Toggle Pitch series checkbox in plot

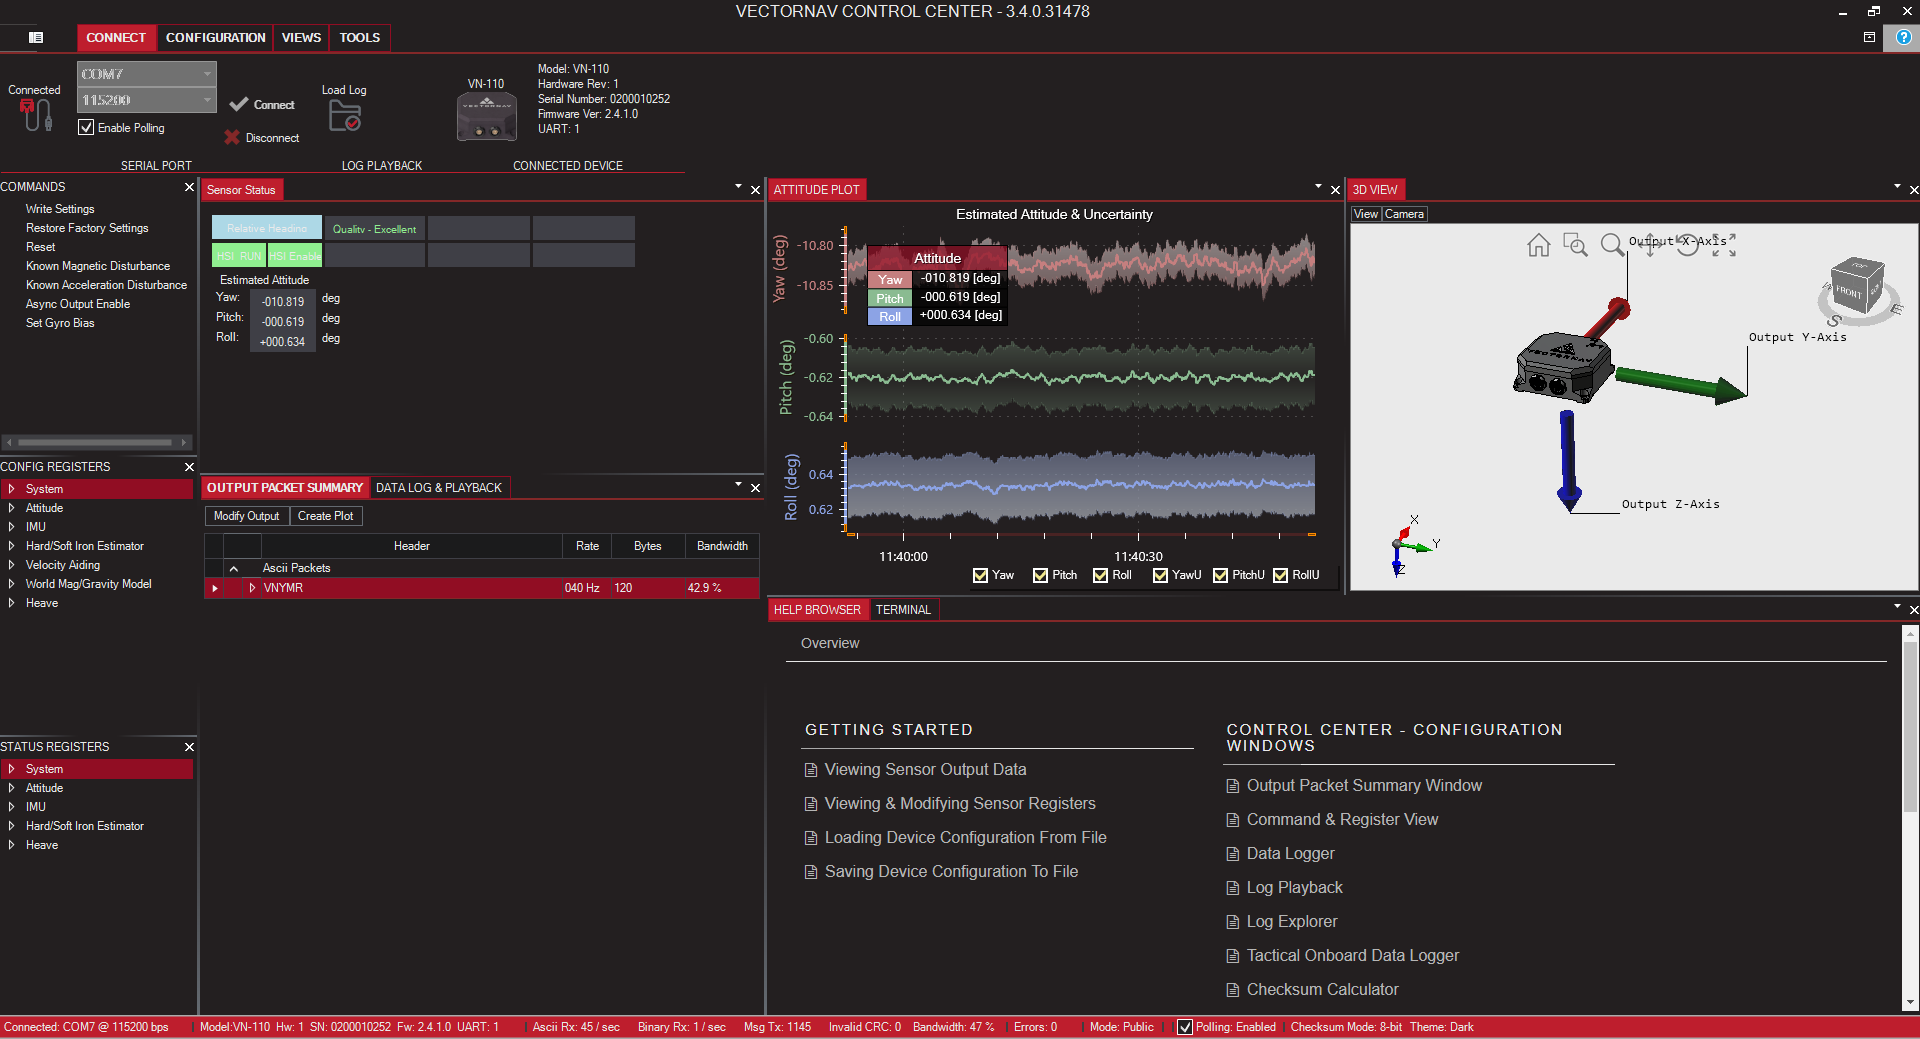(1040, 575)
